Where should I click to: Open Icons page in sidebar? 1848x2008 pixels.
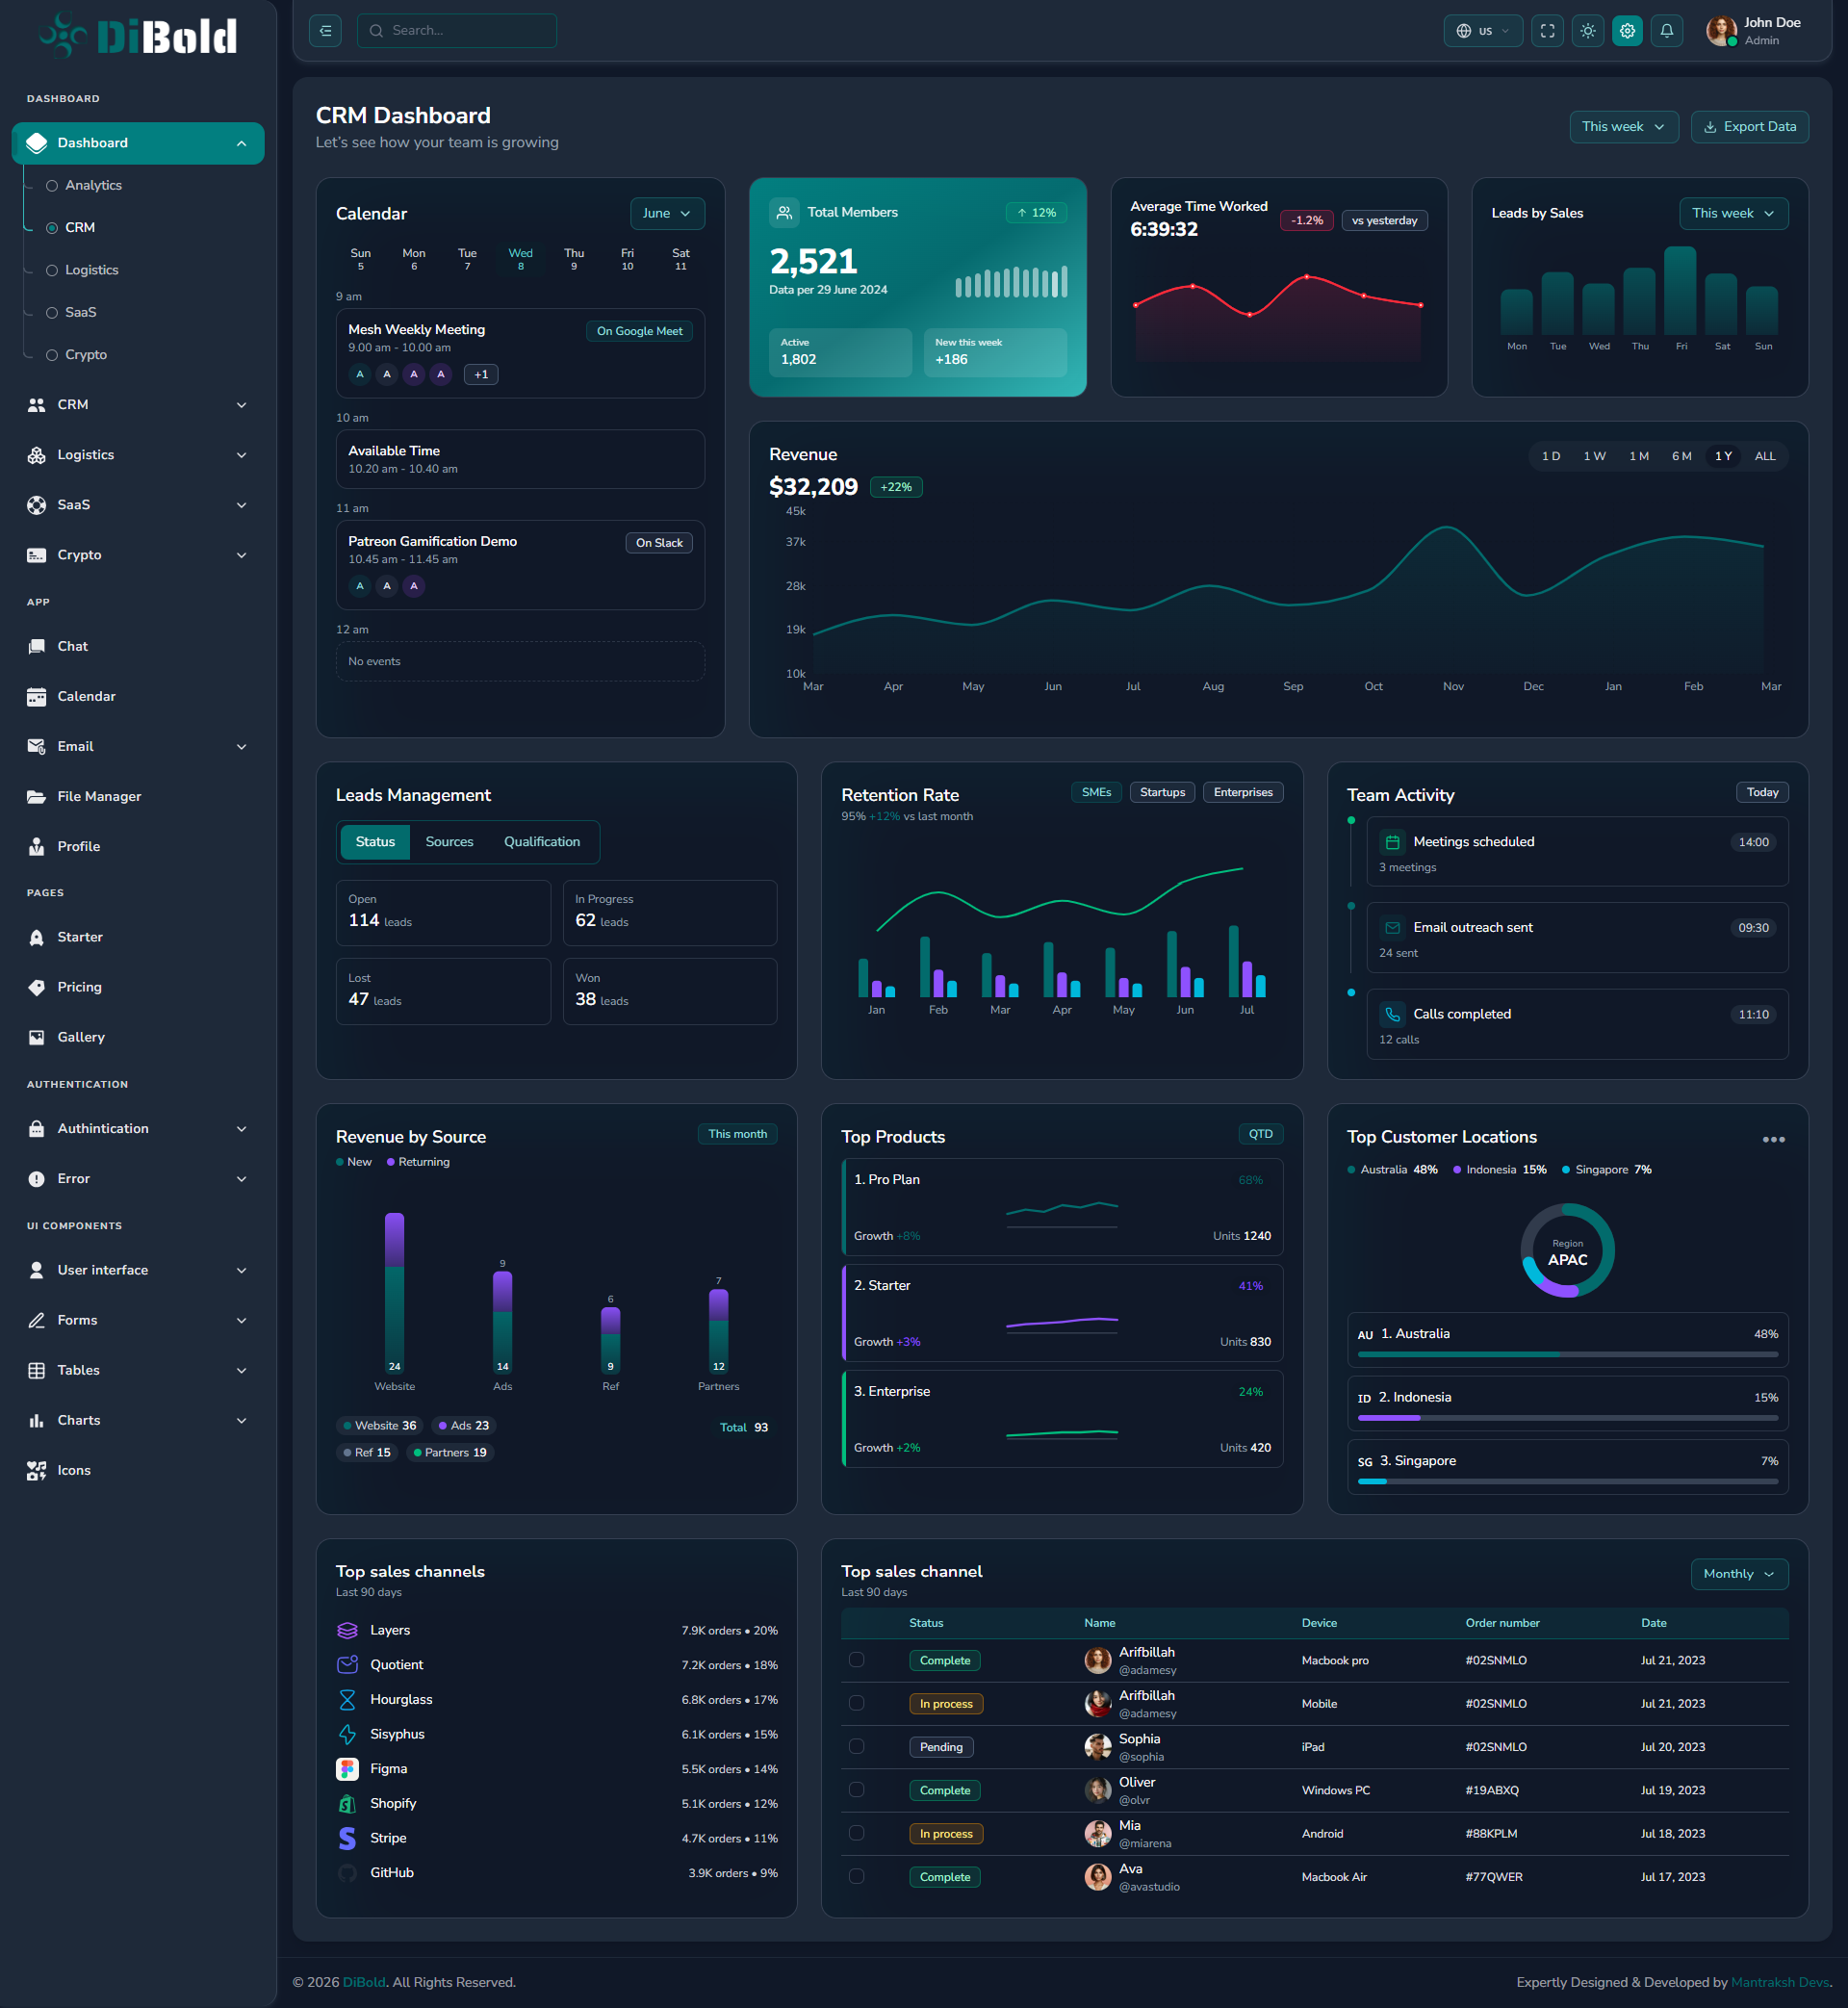coord(74,1470)
